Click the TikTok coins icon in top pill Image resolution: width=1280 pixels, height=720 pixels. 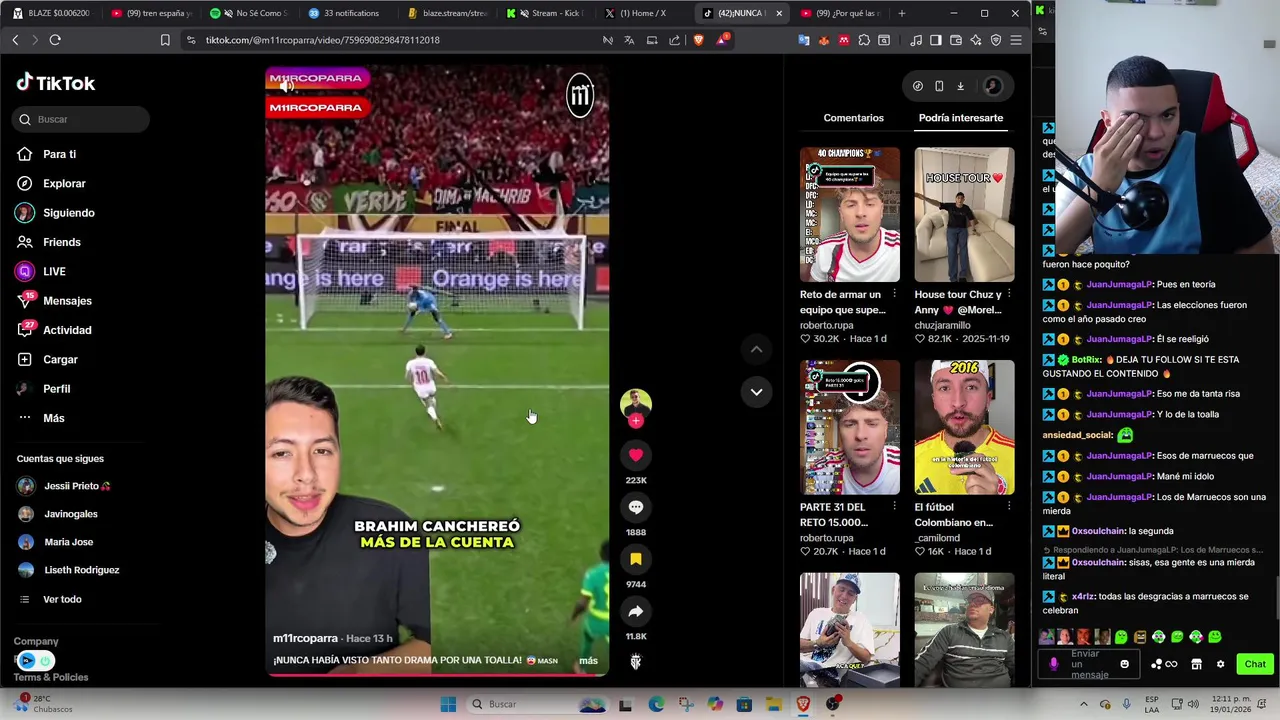pyautogui.click(x=917, y=86)
